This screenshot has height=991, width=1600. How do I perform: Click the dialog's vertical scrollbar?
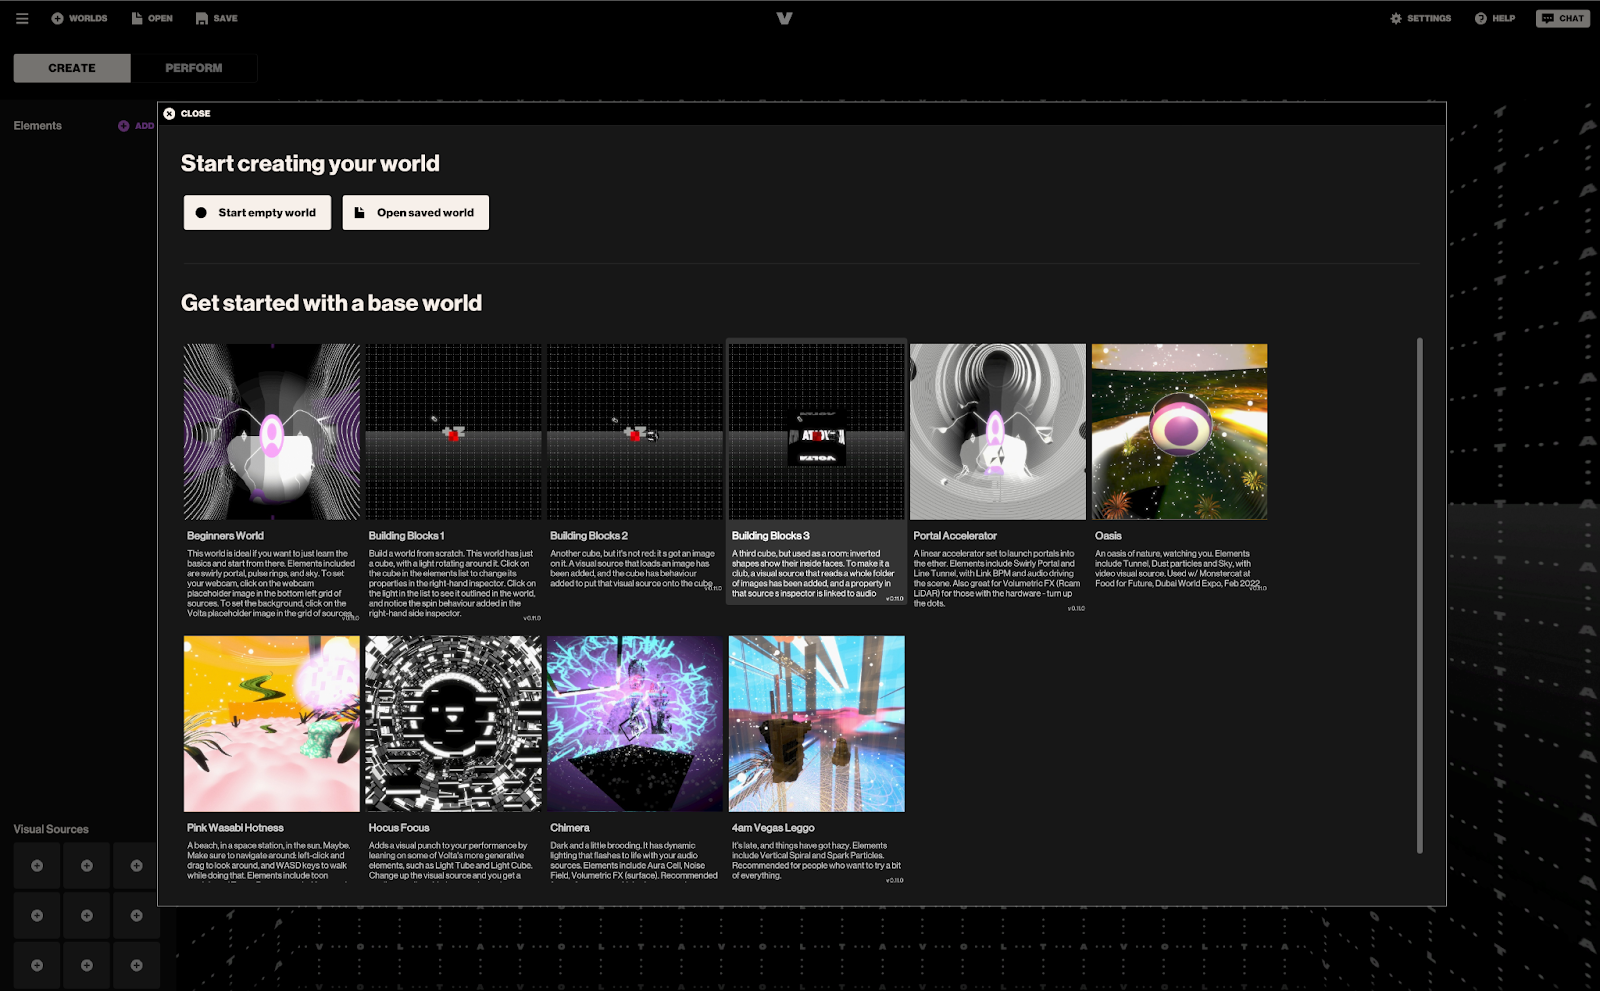(x=1419, y=595)
